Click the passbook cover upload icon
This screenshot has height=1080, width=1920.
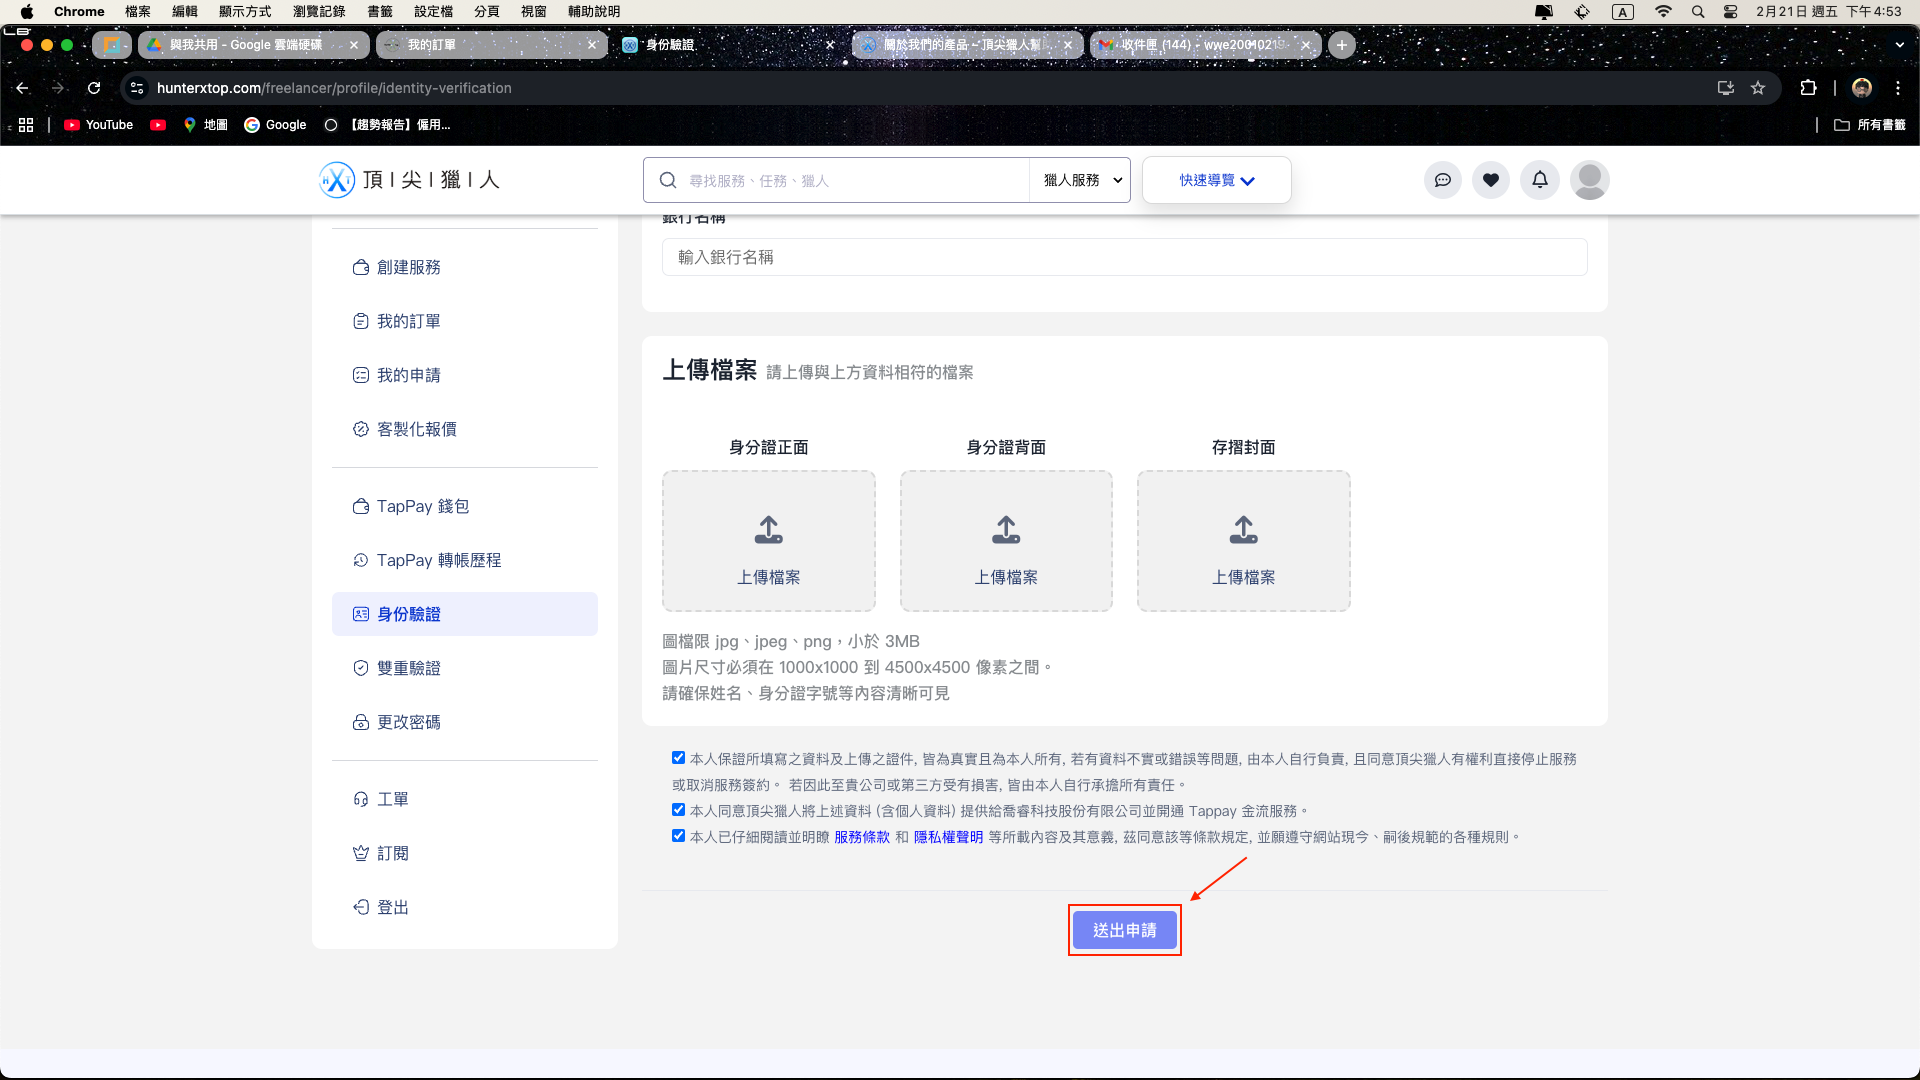click(x=1243, y=530)
